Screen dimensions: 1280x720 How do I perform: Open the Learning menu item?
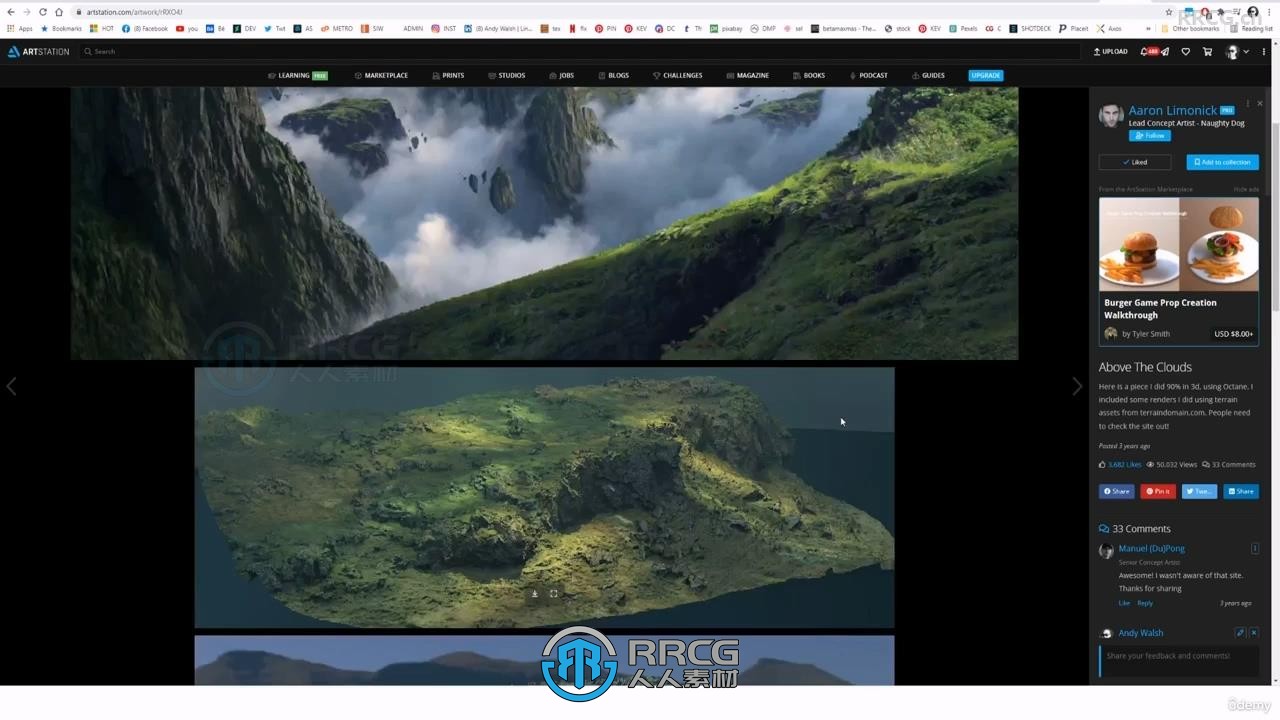click(x=298, y=75)
